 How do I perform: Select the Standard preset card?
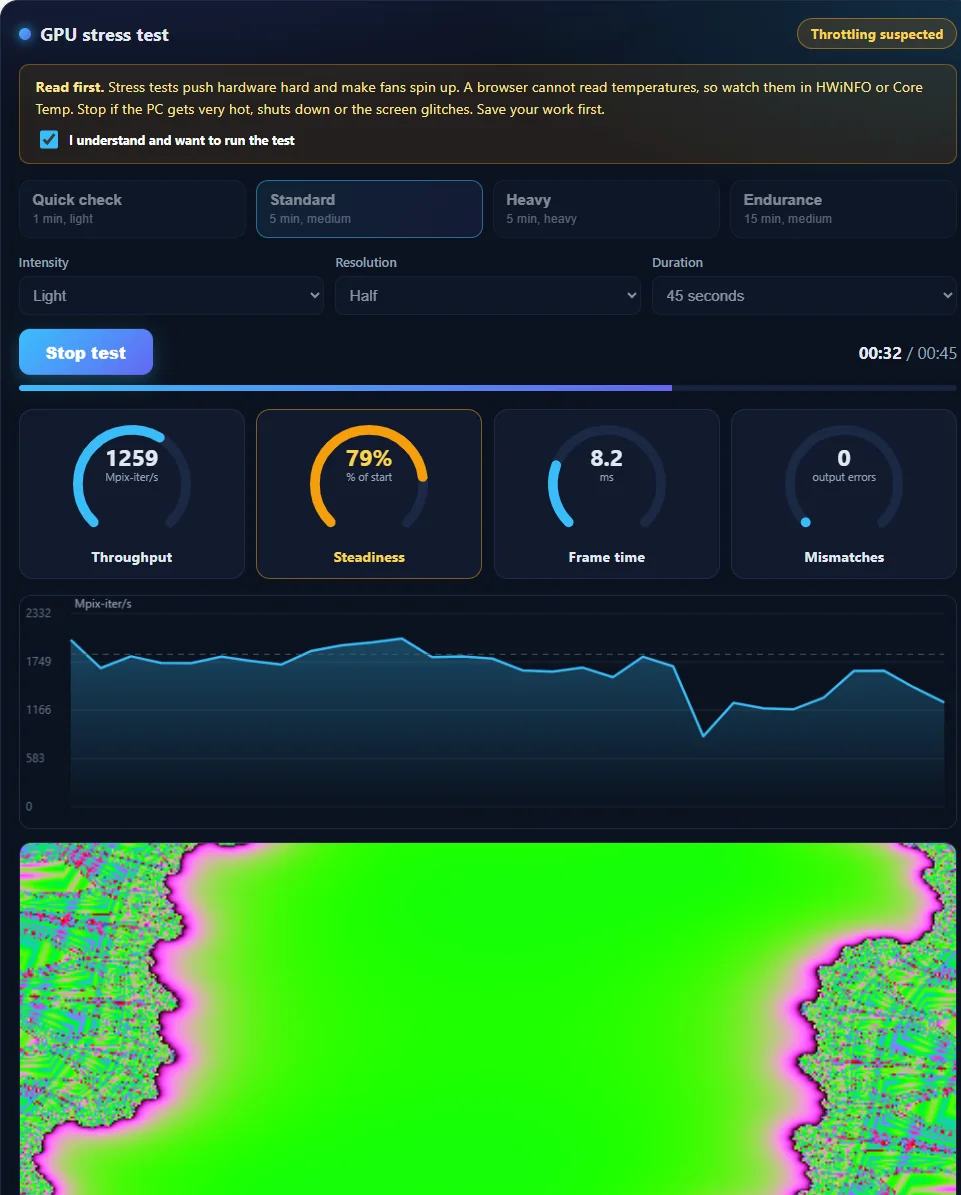[x=369, y=209]
